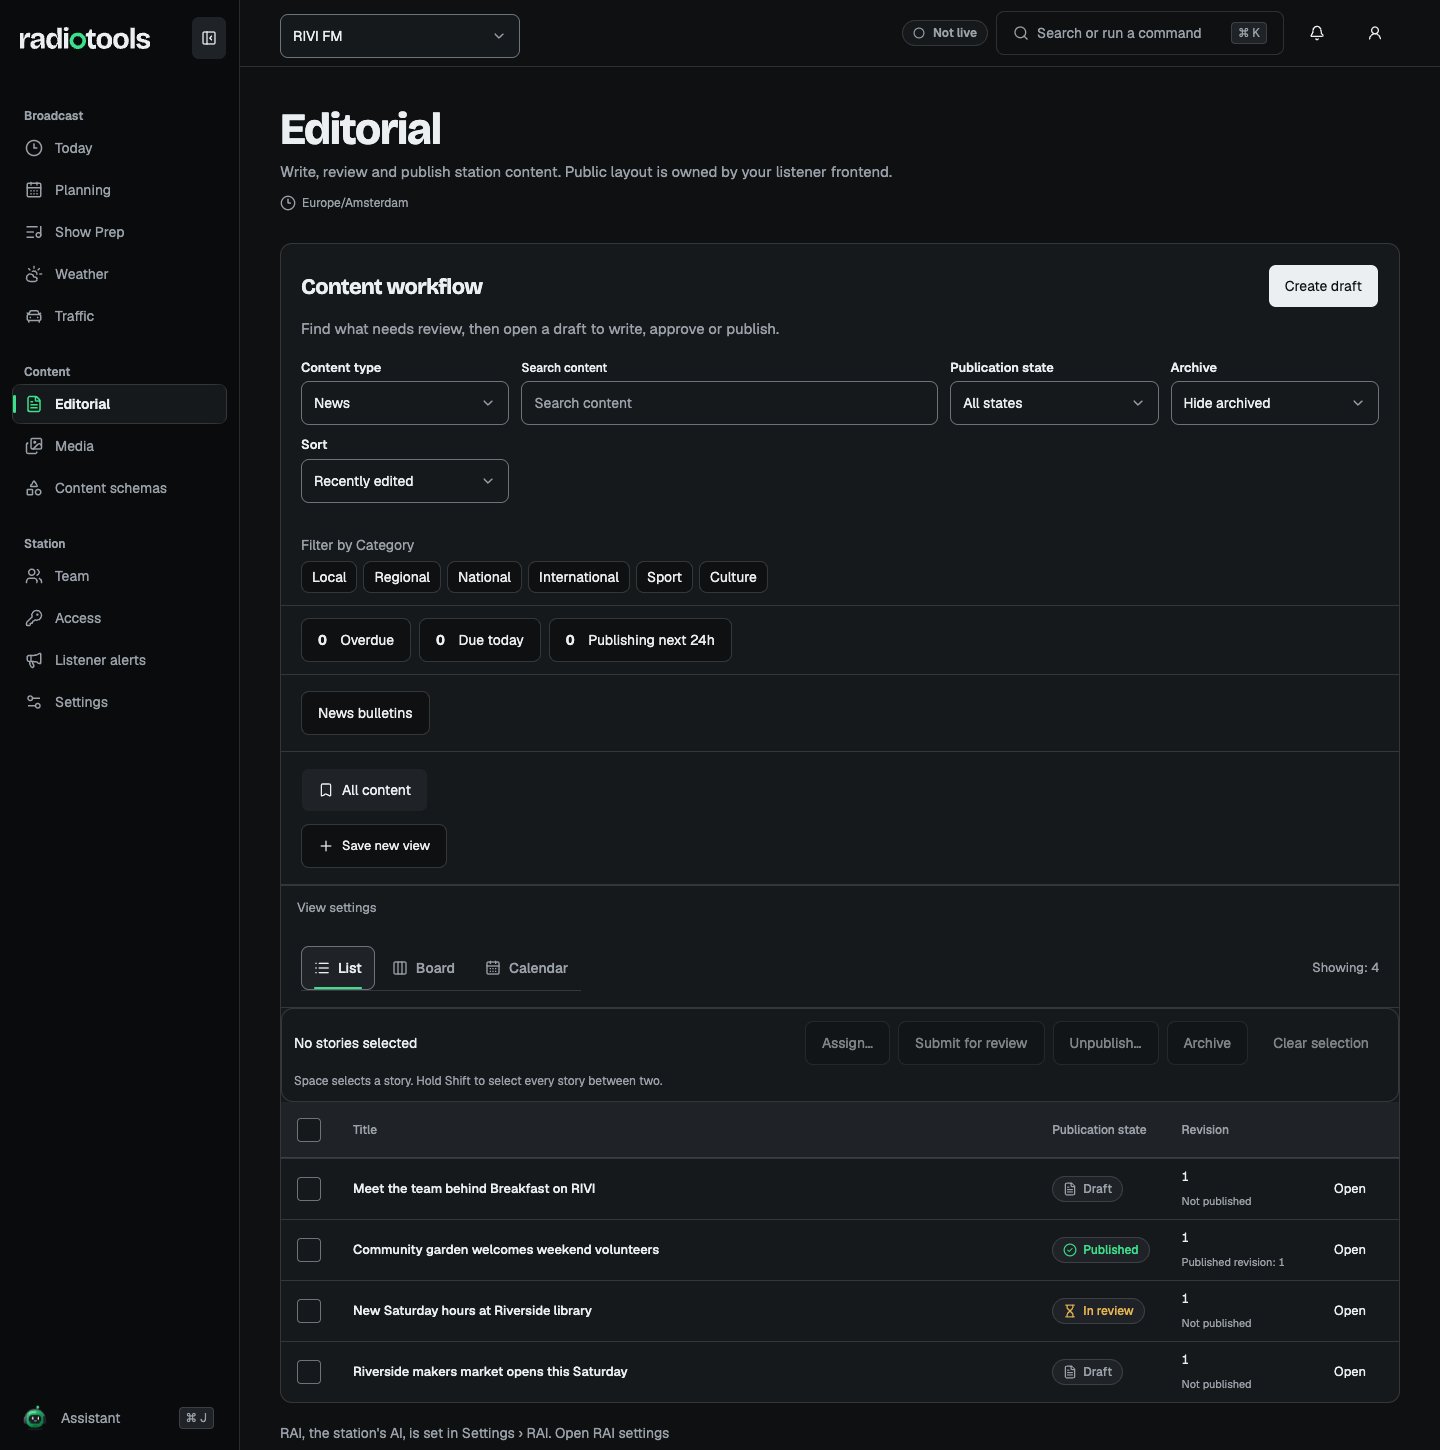Open the Sort dropdown
Image resolution: width=1440 pixels, height=1450 pixels.
pos(405,481)
